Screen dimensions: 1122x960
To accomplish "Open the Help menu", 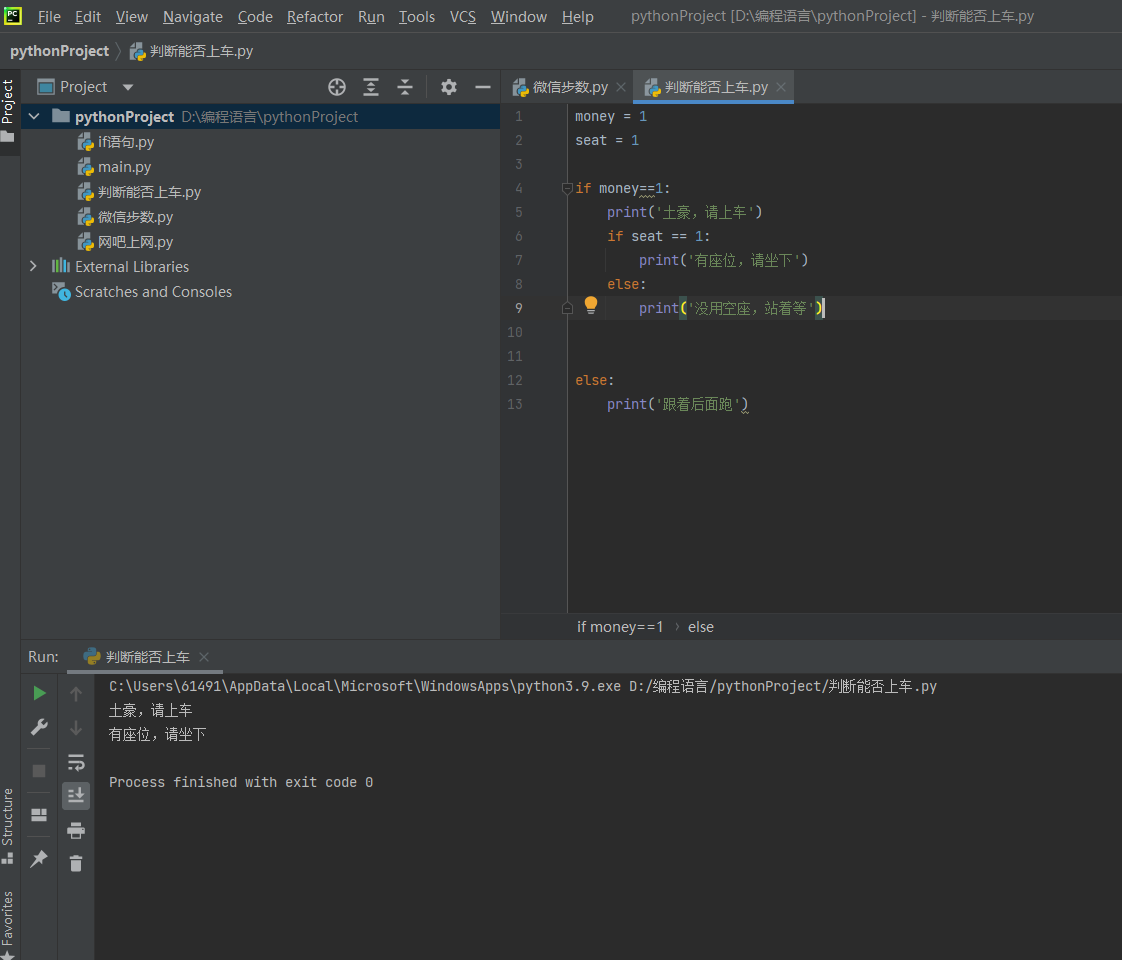I will click(x=577, y=16).
